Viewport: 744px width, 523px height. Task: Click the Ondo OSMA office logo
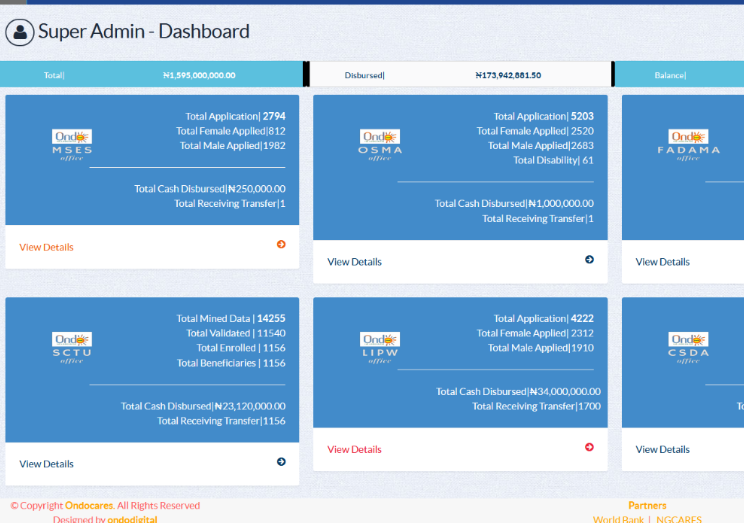(x=380, y=144)
